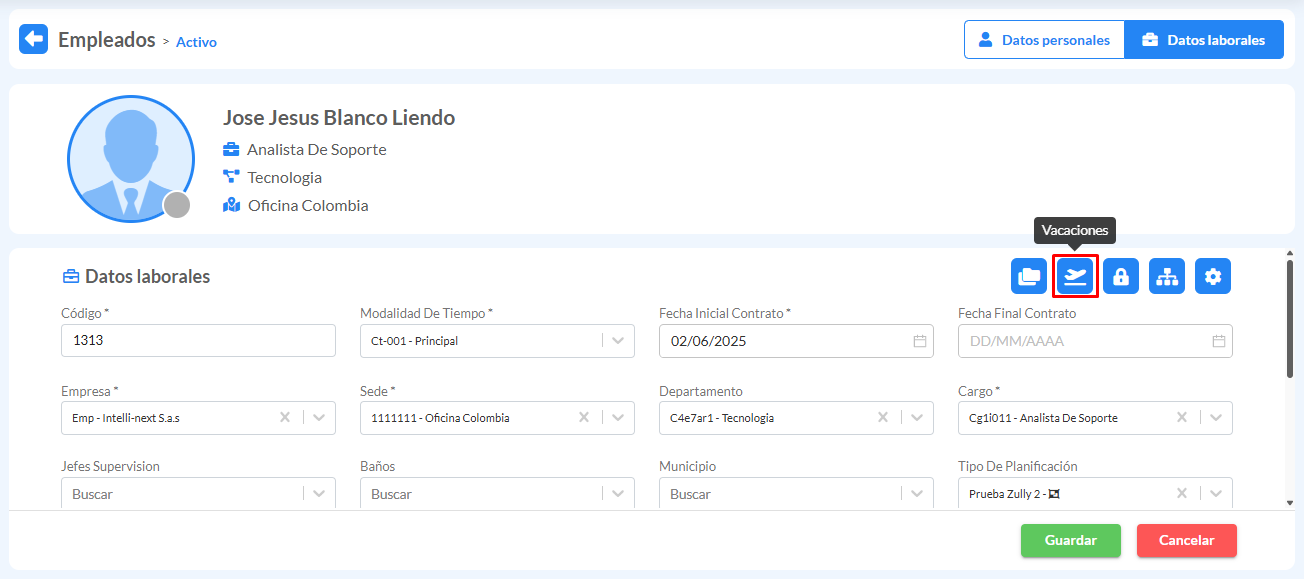Open the Vacaciones airplane icon
Image resolution: width=1304 pixels, height=579 pixels.
tap(1075, 277)
